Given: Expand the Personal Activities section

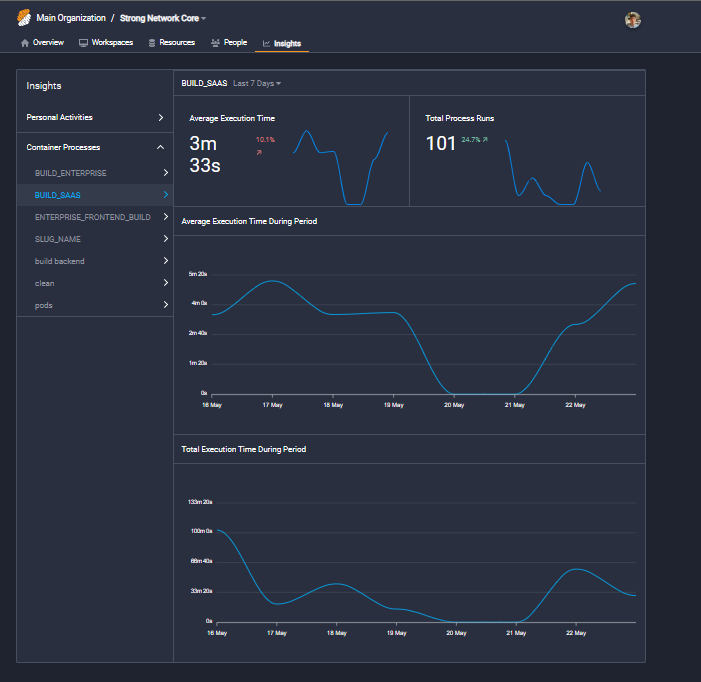Looking at the screenshot, I should click(x=161, y=118).
